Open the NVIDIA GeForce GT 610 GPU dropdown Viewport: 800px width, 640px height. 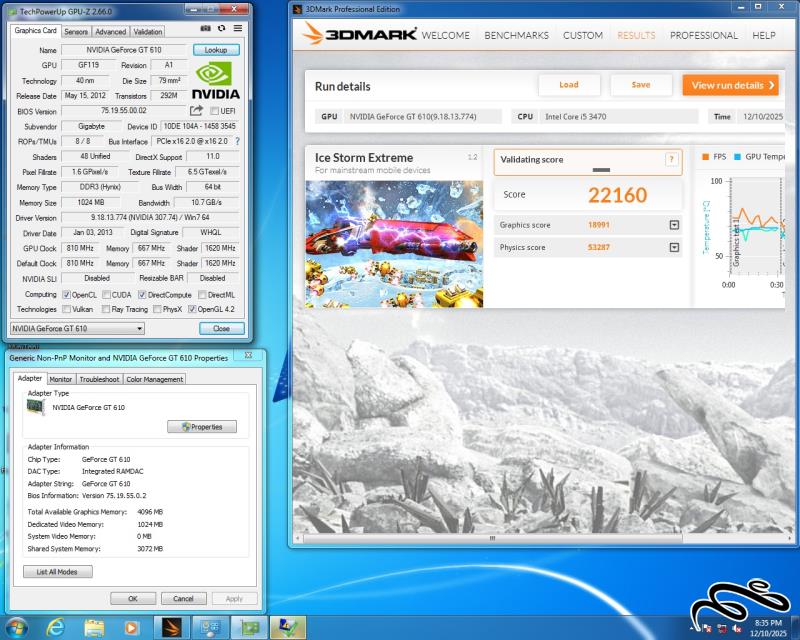point(77,328)
